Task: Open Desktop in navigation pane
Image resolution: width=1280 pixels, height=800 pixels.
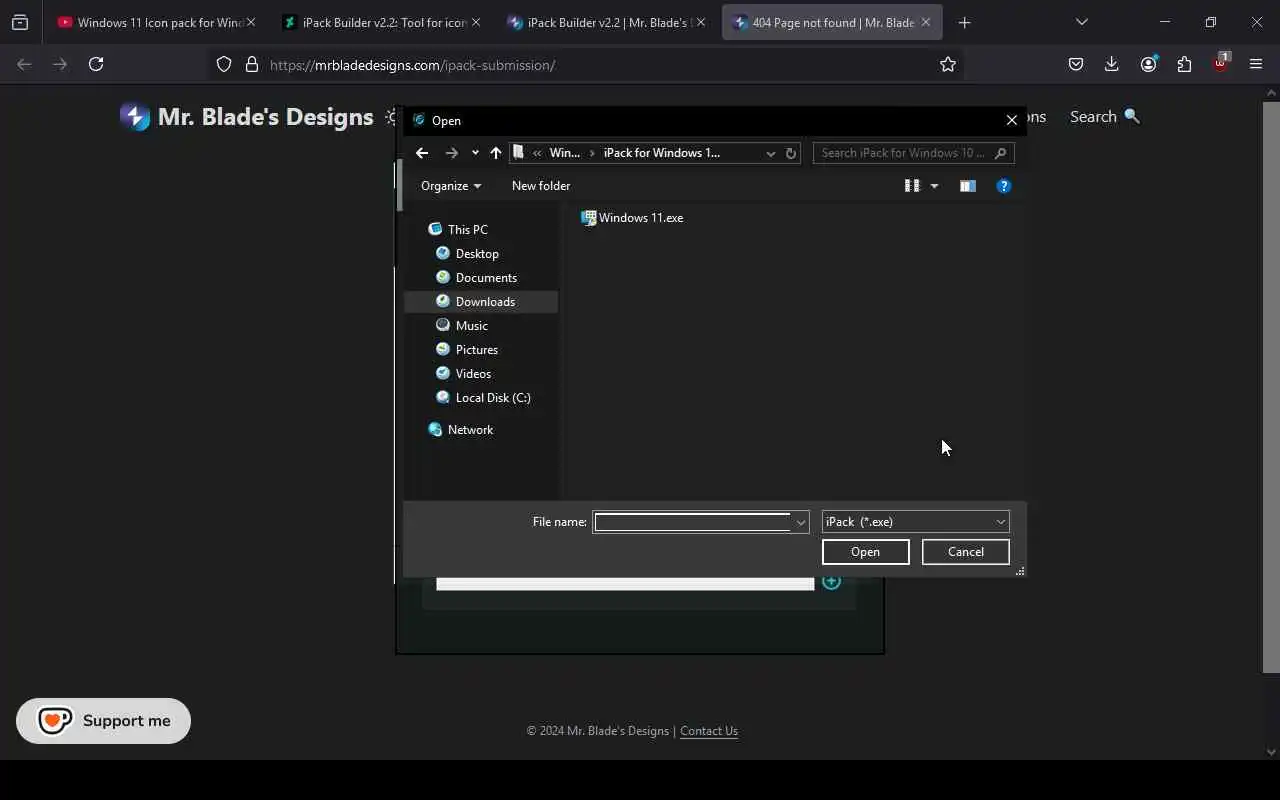Action: click(x=467, y=254)
